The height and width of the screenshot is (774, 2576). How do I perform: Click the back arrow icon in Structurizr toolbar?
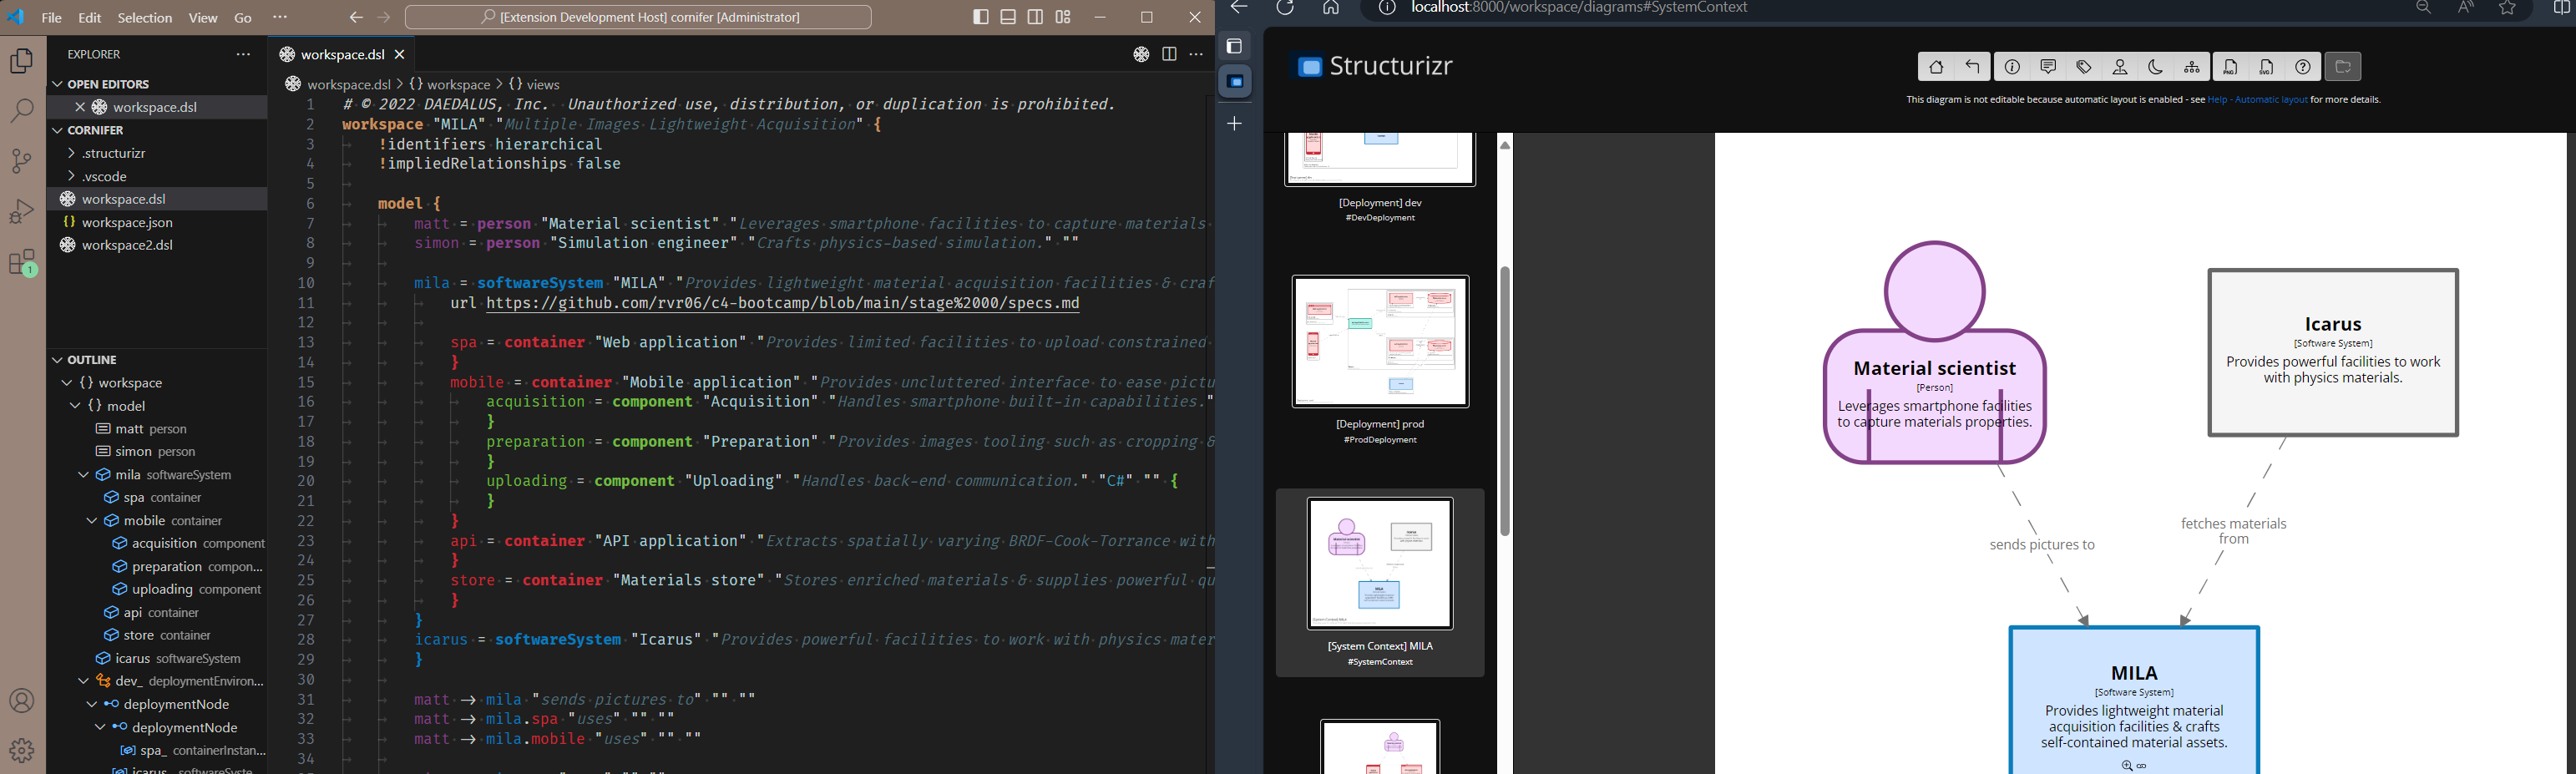pos(1972,67)
